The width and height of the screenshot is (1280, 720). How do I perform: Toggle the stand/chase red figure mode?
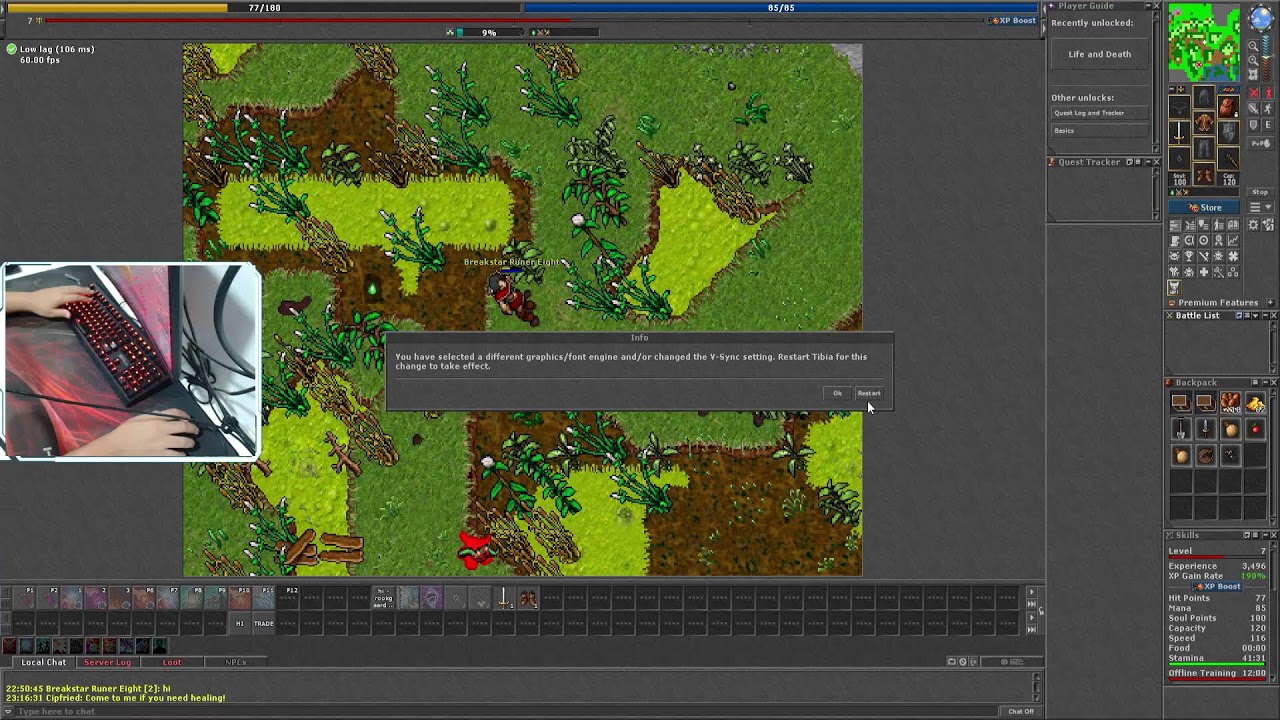click(x=1267, y=92)
